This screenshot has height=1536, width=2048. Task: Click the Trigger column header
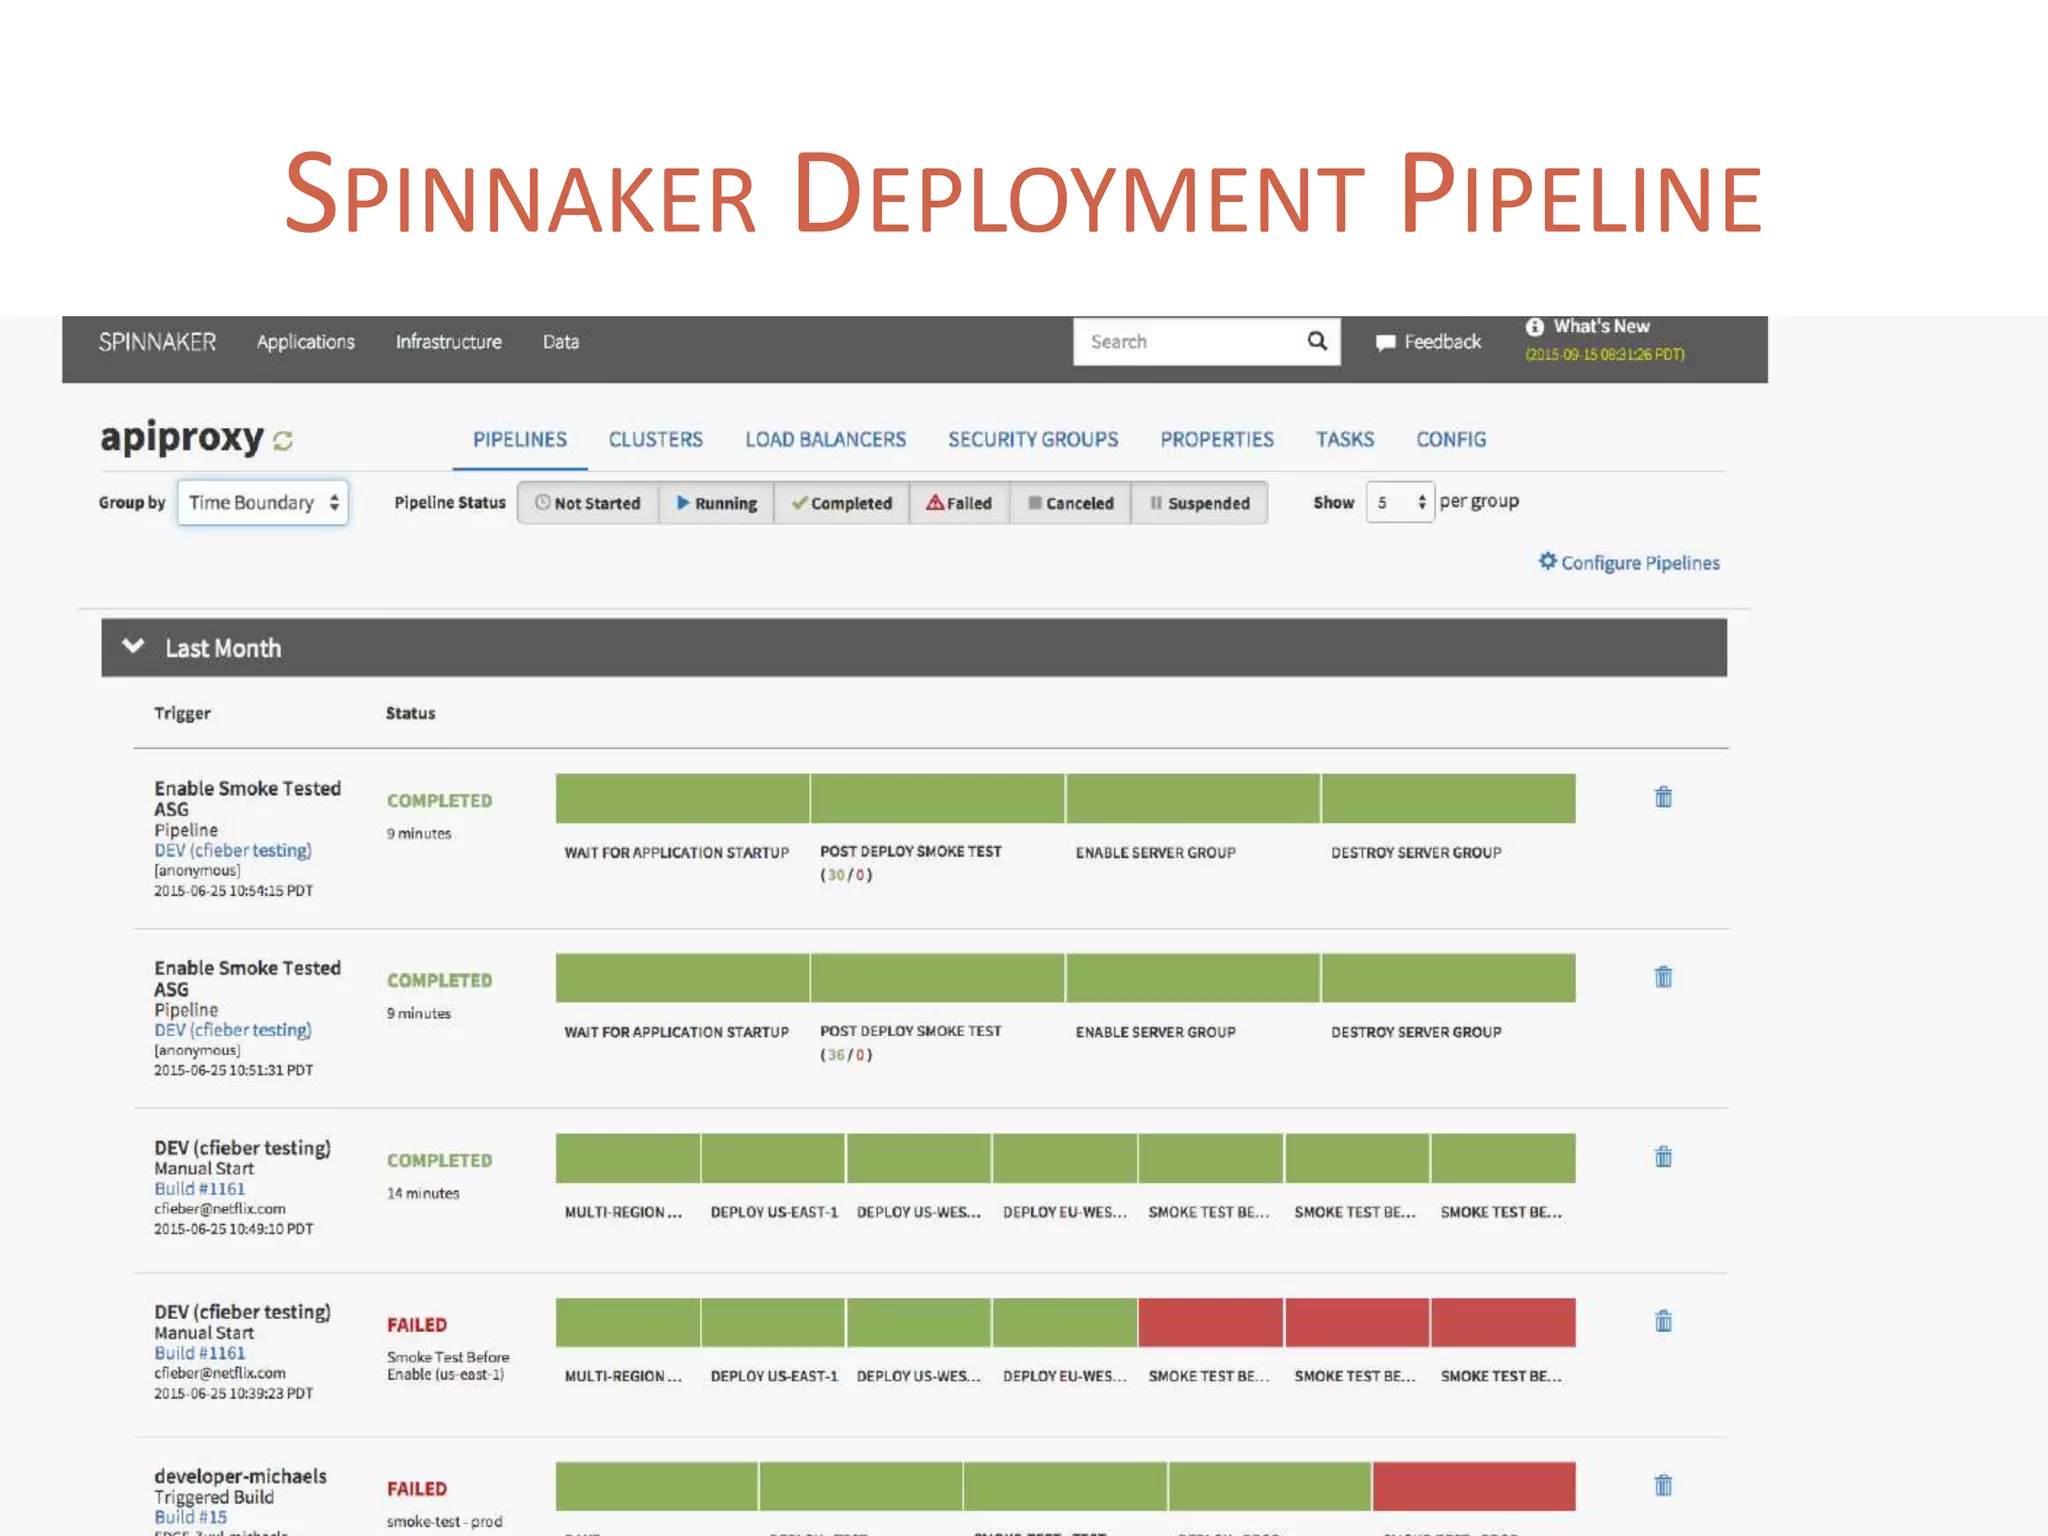[x=182, y=713]
